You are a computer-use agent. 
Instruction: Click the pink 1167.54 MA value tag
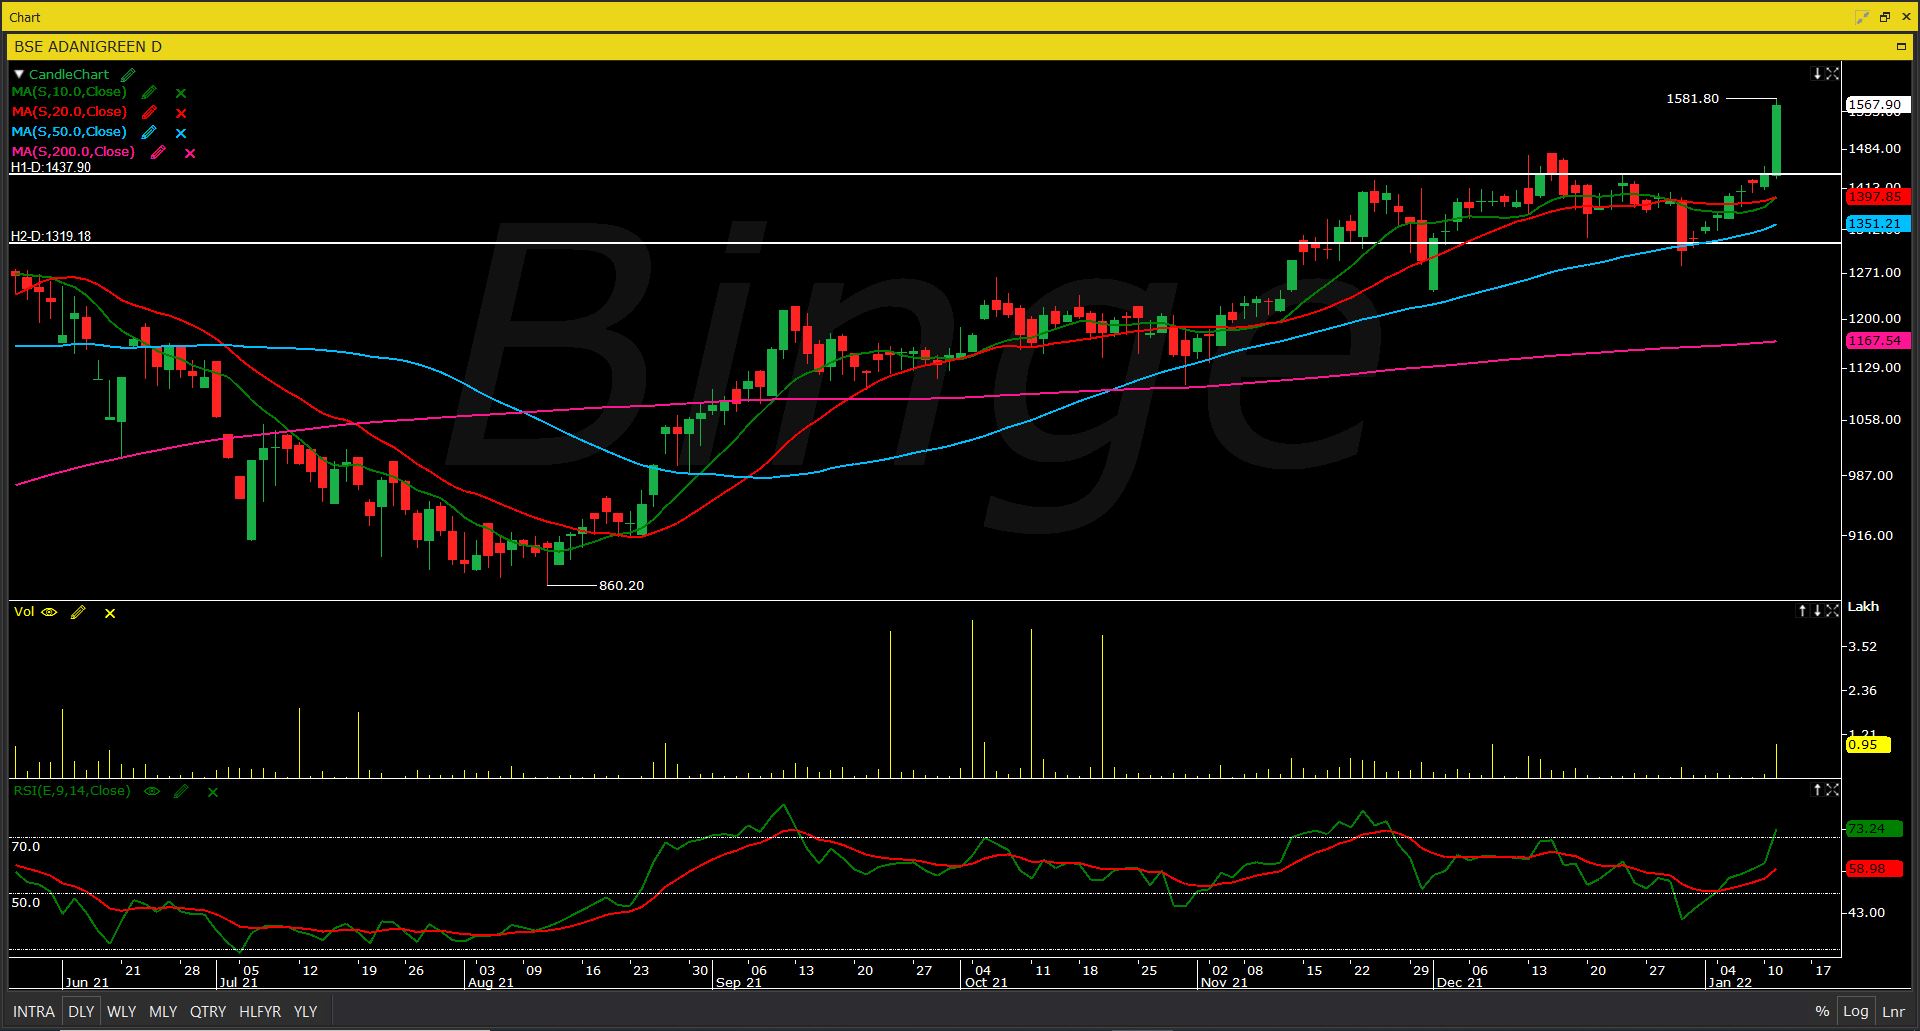tap(1877, 341)
